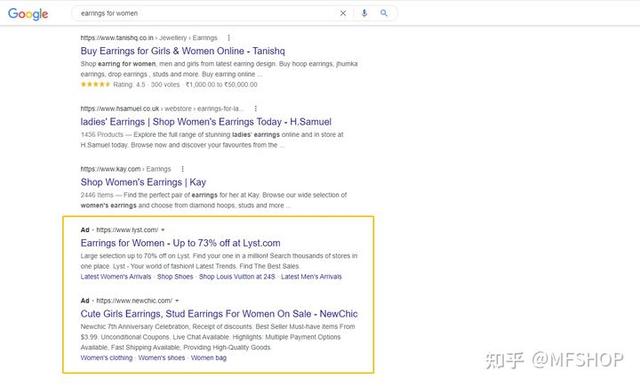Click the magnifying glass search icon
The image size is (640, 386).
pyautogui.click(x=384, y=13)
